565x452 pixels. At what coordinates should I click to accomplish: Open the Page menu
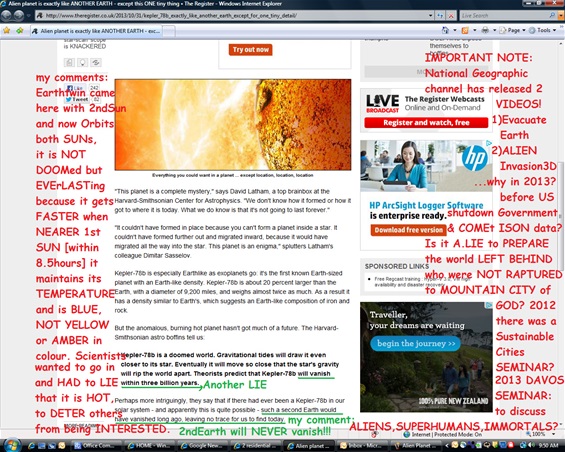click(x=512, y=30)
